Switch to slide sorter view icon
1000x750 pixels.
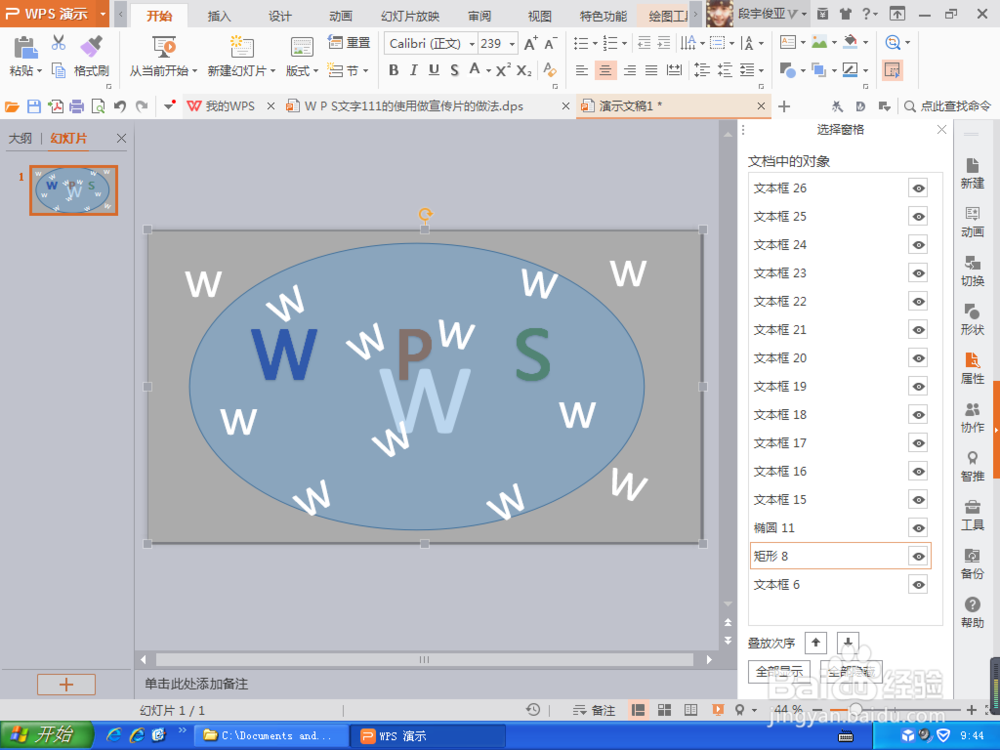(x=665, y=710)
